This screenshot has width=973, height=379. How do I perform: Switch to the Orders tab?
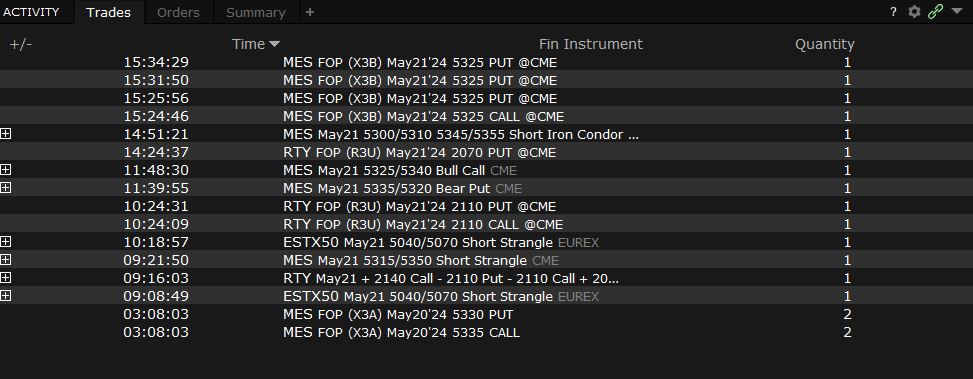178,12
